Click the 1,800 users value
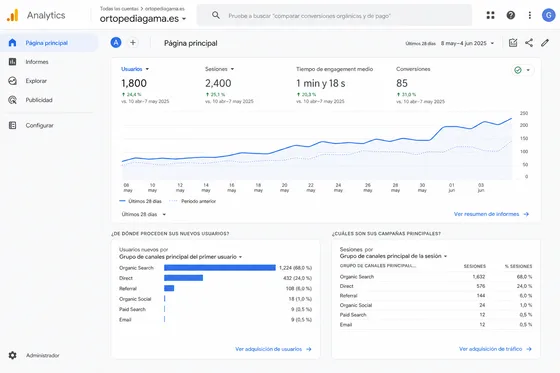This screenshot has height=373, width=560. (x=134, y=84)
